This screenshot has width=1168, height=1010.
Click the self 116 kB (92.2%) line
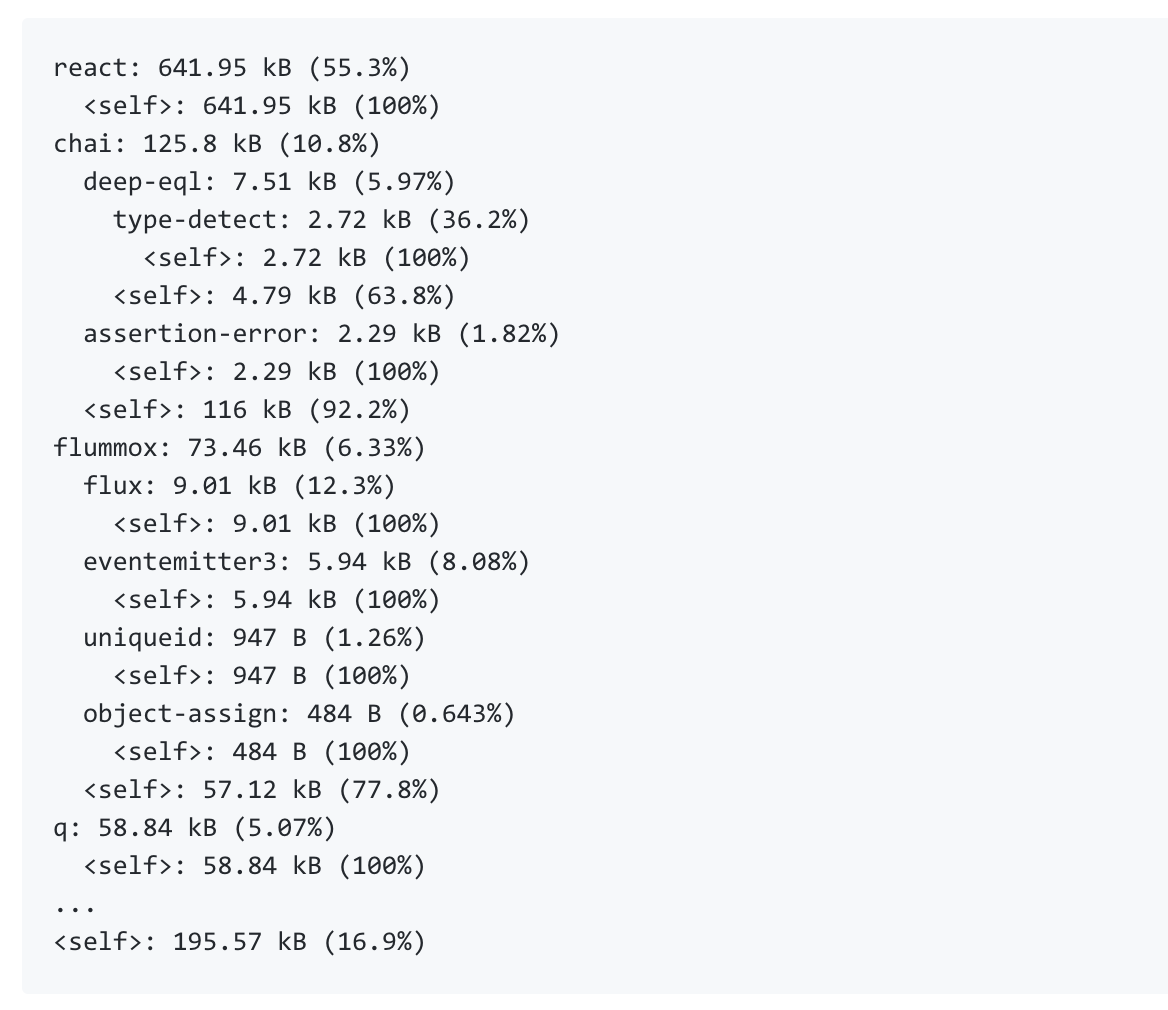tap(247, 410)
